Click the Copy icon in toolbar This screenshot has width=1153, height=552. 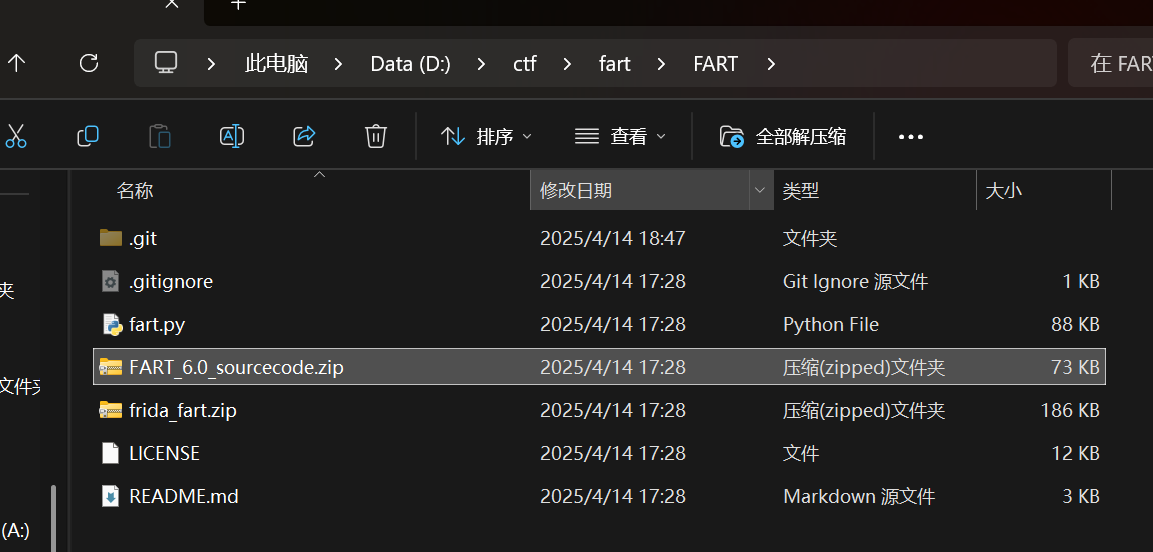[x=88, y=136]
